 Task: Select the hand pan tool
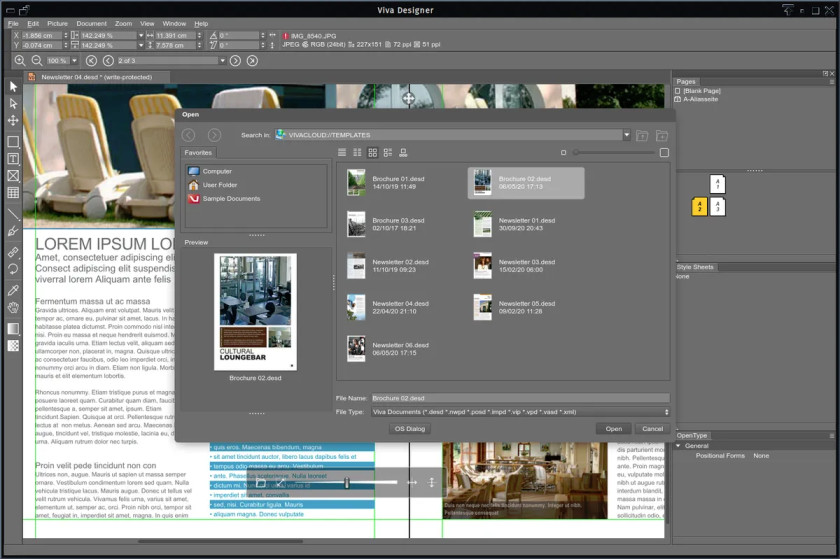pyautogui.click(x=13, y=308)
